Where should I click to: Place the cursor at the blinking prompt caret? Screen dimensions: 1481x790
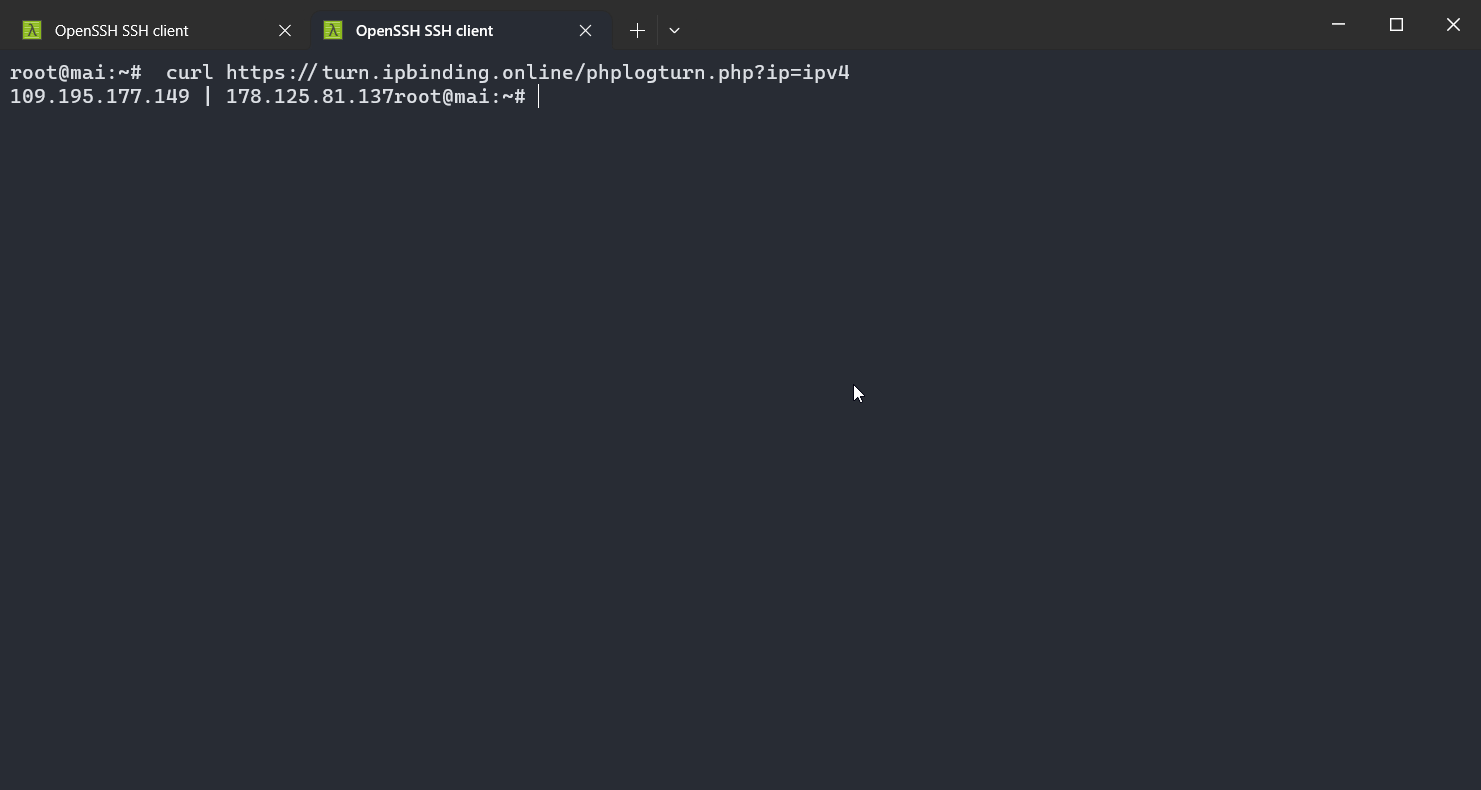tap(539, 96)
